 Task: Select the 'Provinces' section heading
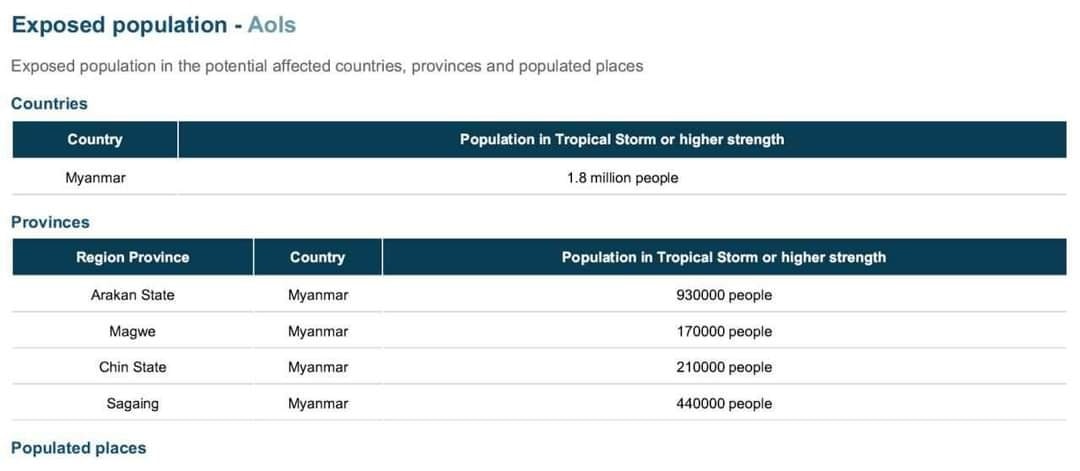coord(50,222)
